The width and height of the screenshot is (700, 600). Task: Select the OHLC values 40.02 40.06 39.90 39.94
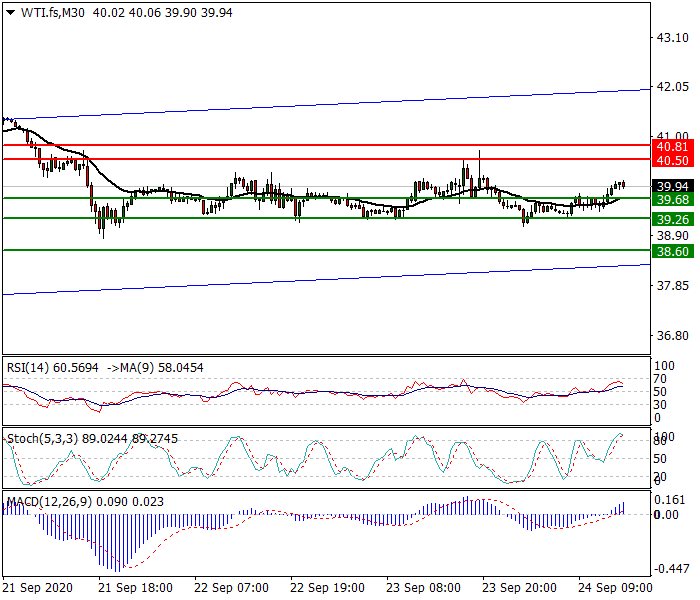[x=162, y=13]
